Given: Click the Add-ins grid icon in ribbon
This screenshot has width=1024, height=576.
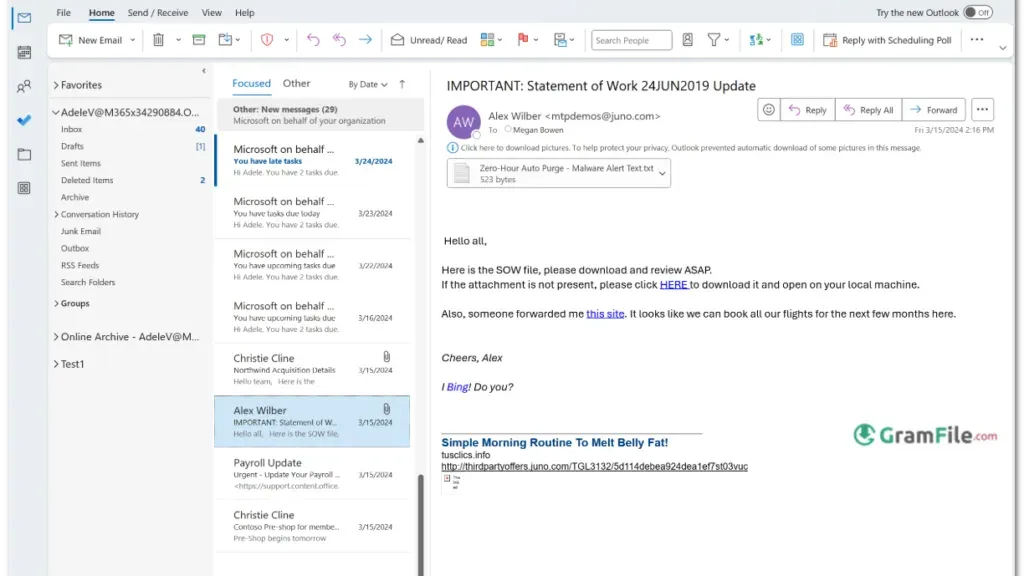Looking at the screenshot, I should (797, 40).
